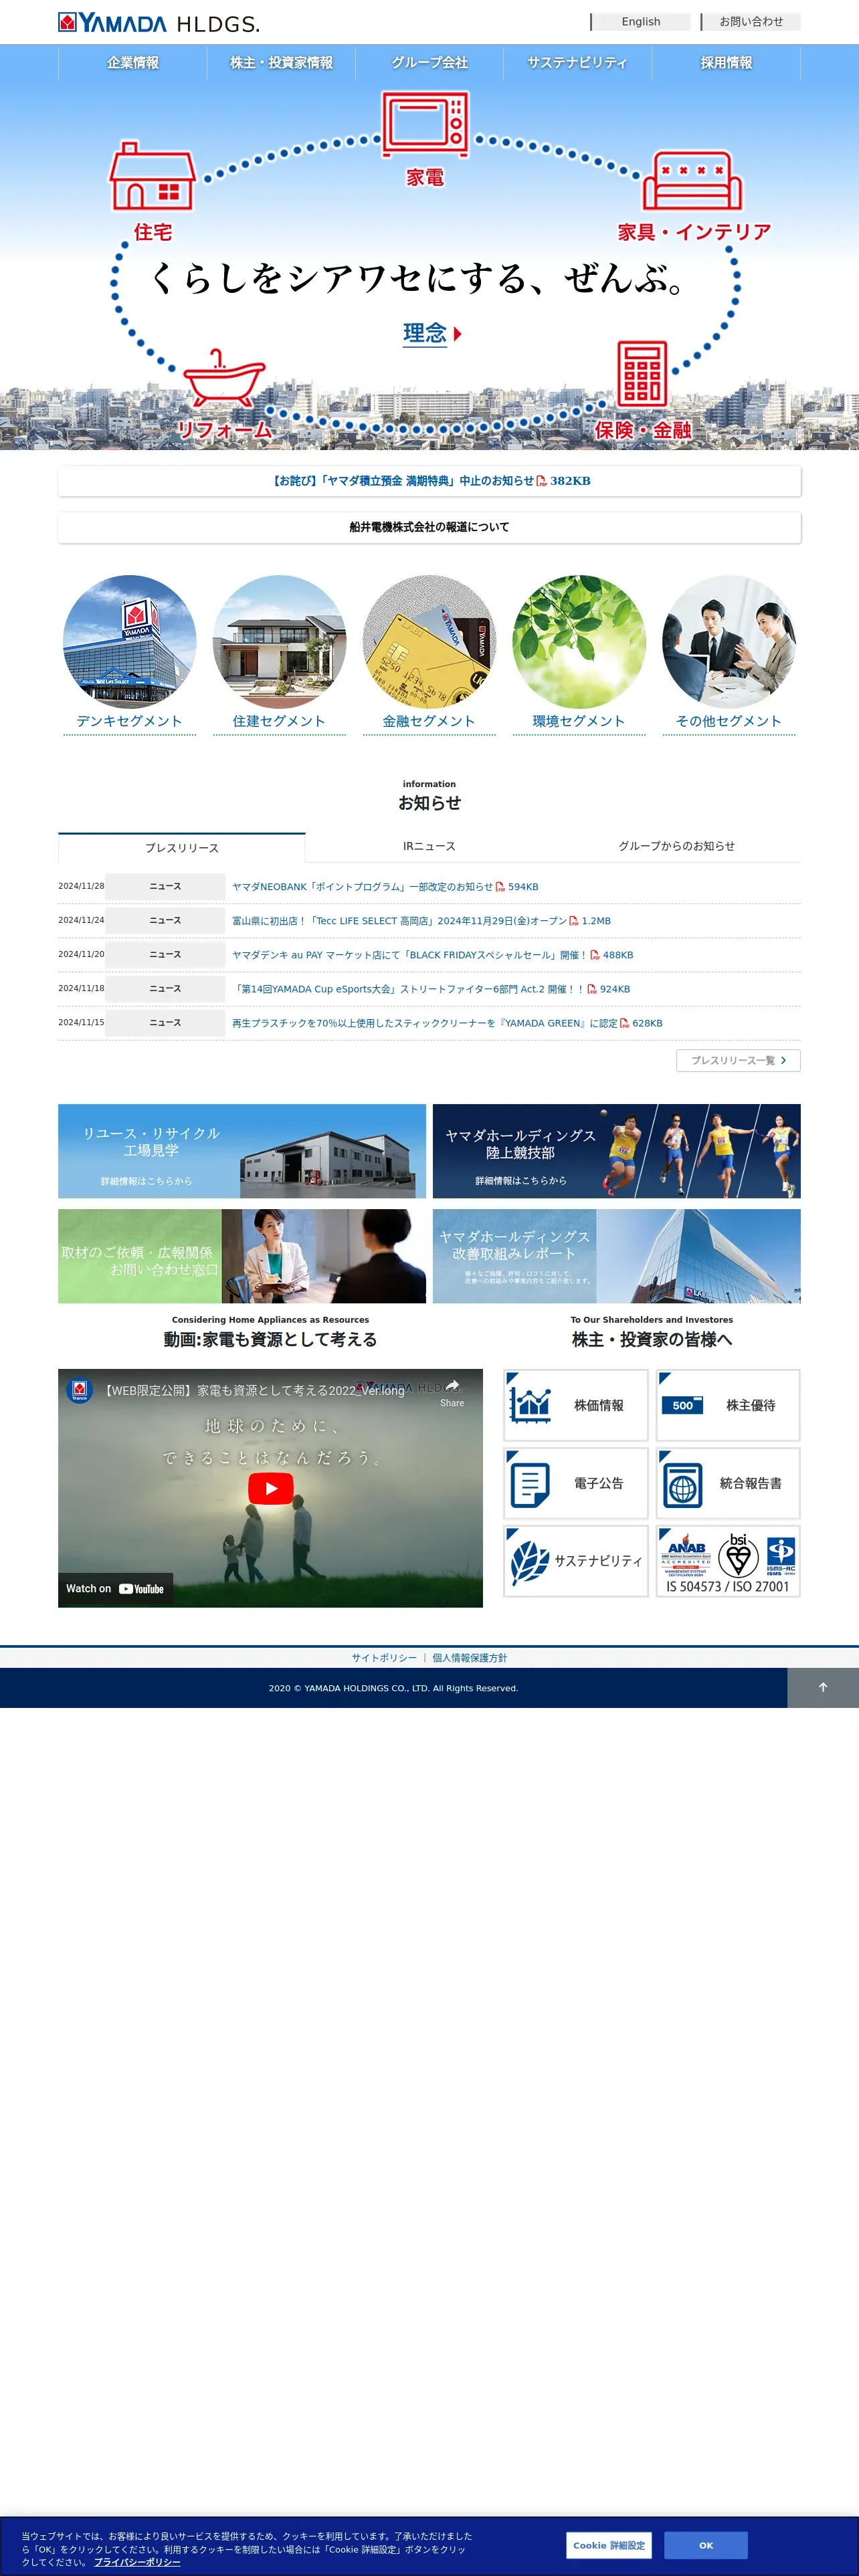Switch to グループからのお知らせ tab
The width and height of the screenshot is (859, 2576).
(676, 846)
